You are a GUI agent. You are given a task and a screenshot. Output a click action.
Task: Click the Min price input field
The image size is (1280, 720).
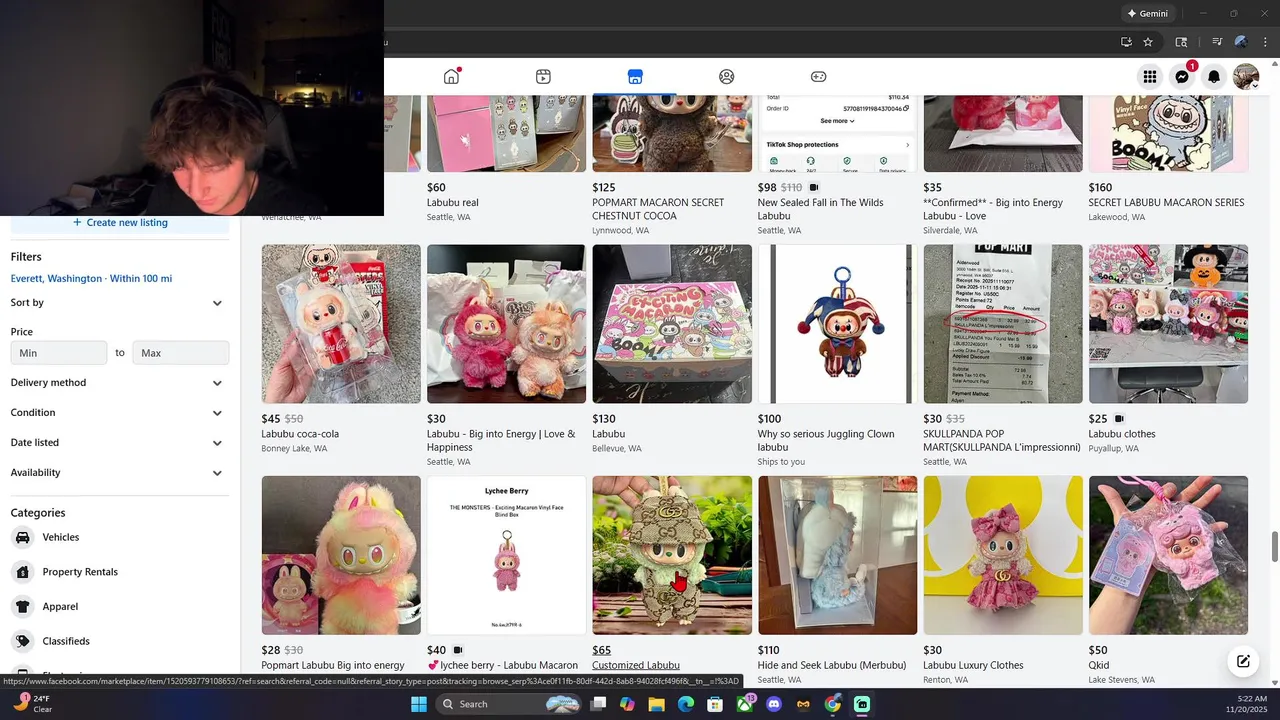pos(59,353)
